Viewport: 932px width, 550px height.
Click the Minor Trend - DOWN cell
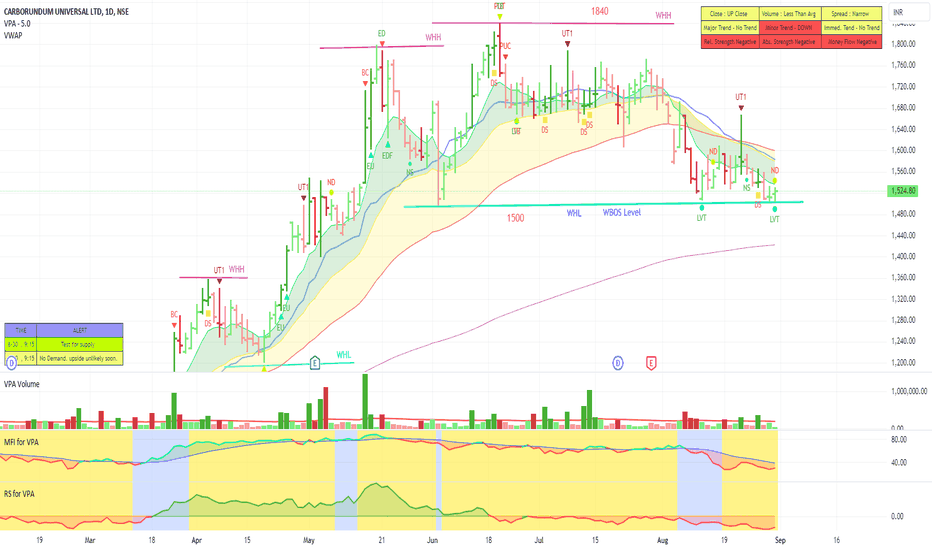[790, 28]
